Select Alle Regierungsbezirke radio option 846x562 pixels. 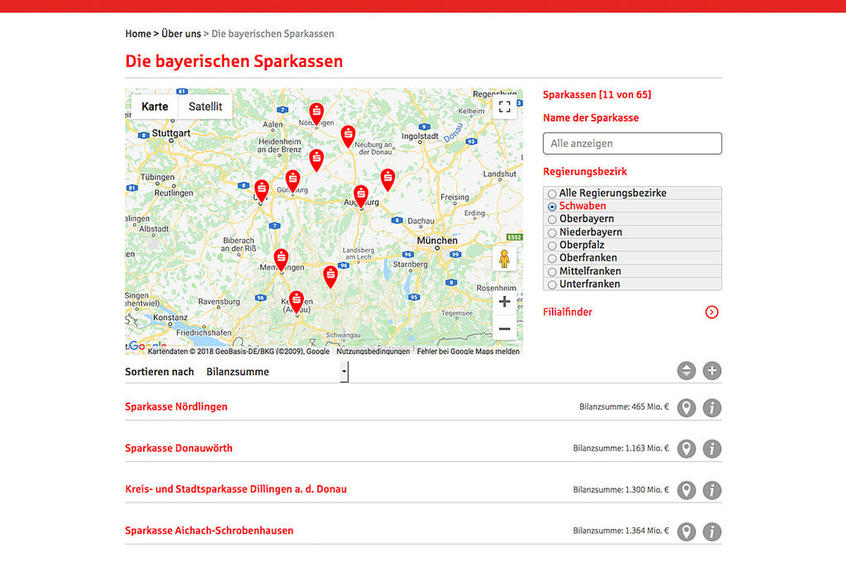point(552,194)
